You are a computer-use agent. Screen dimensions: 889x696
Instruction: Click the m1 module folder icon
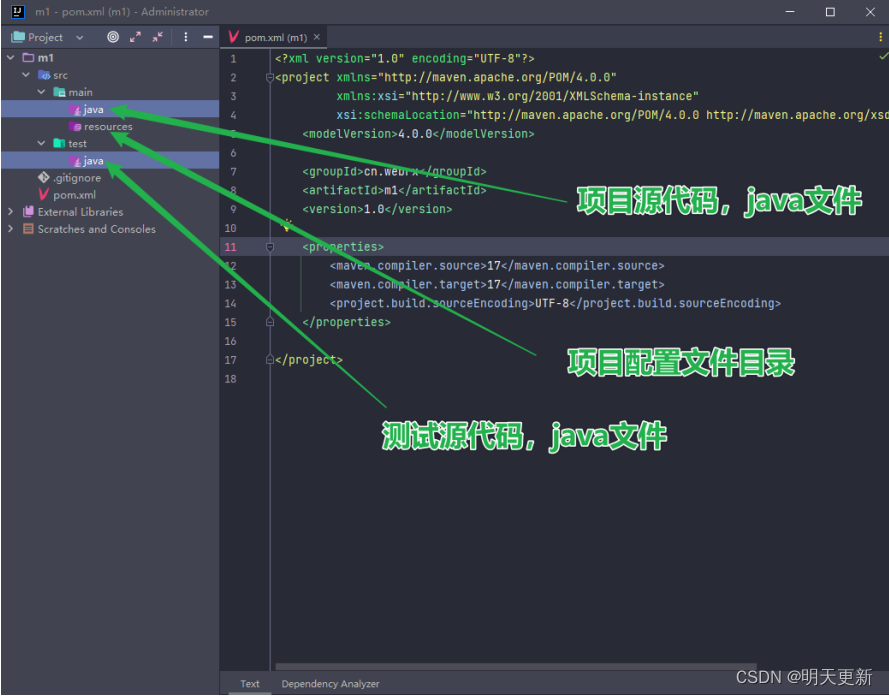tap(28, 58)
